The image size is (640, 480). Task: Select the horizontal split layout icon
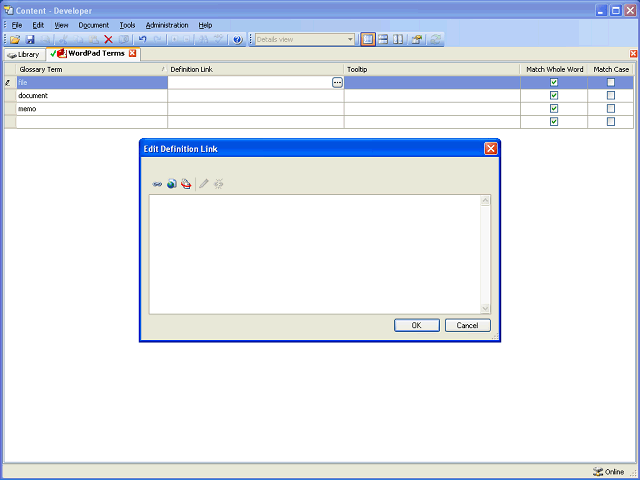click(x=383, y=40)
